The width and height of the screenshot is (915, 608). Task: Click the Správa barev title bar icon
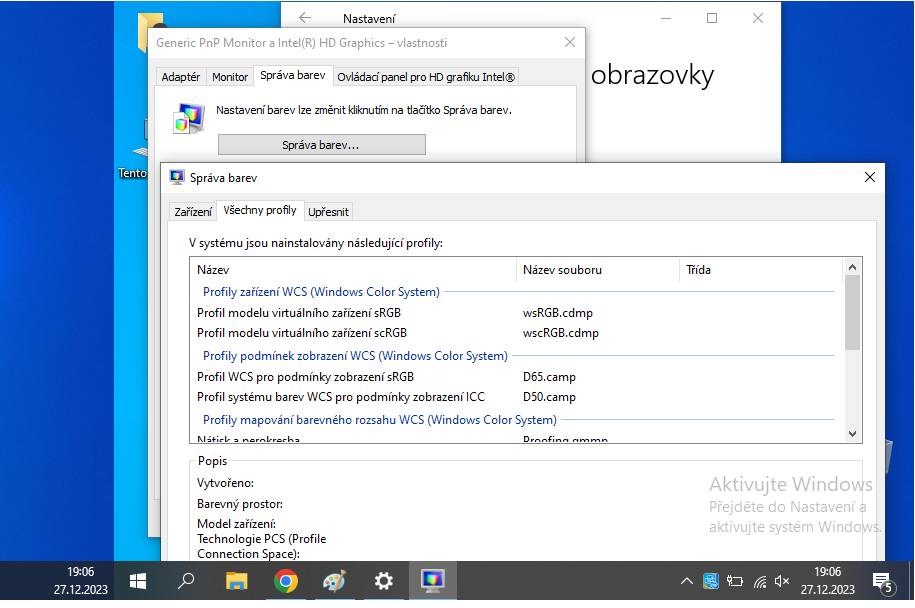(177, 177)
